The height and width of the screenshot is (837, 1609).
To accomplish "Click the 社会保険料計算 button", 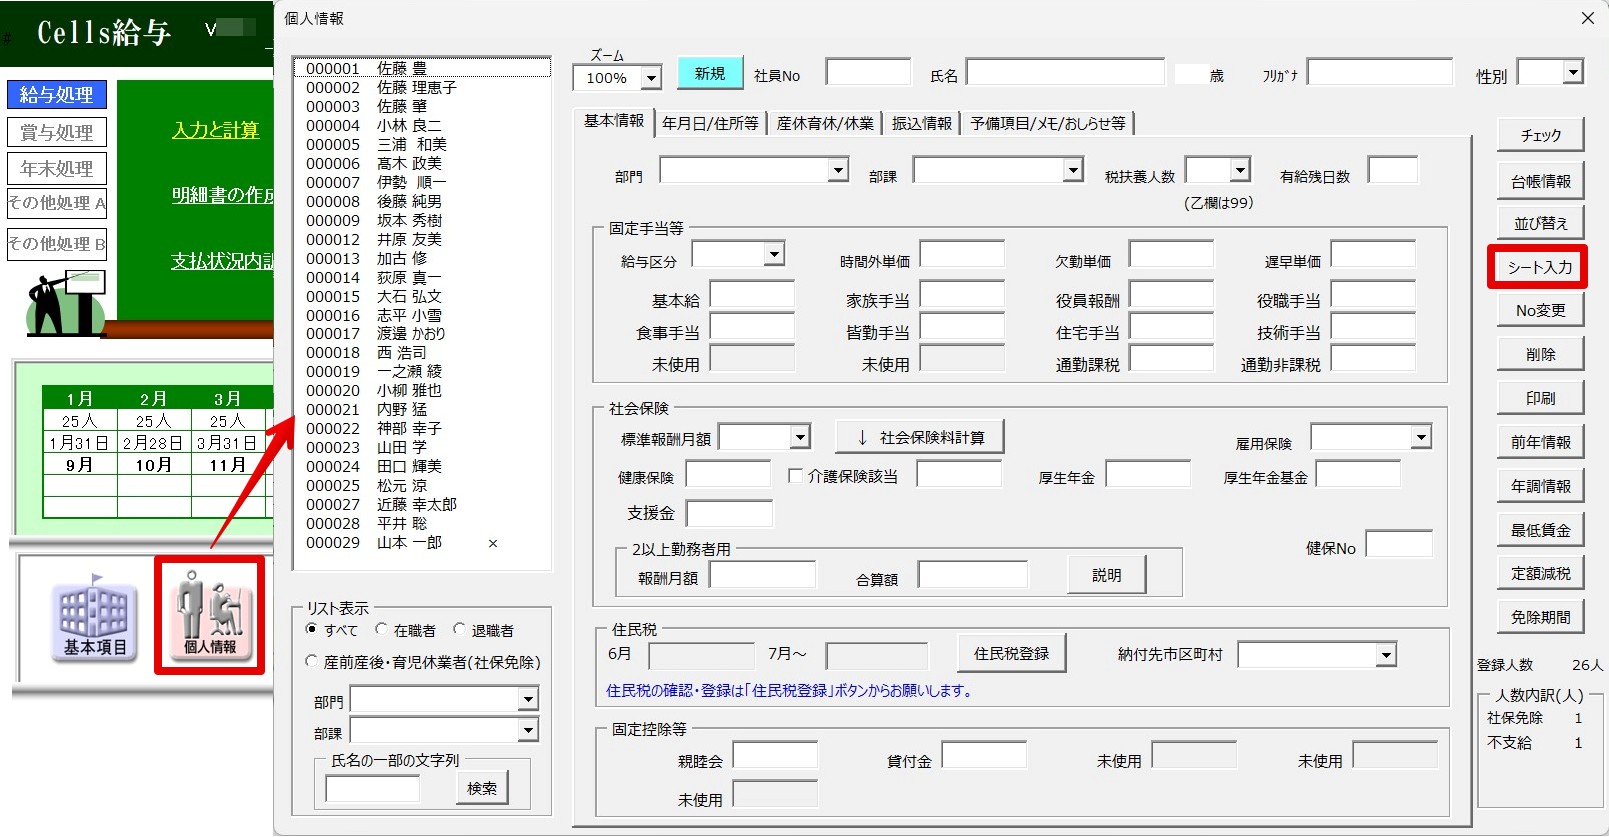I will 920,437.
